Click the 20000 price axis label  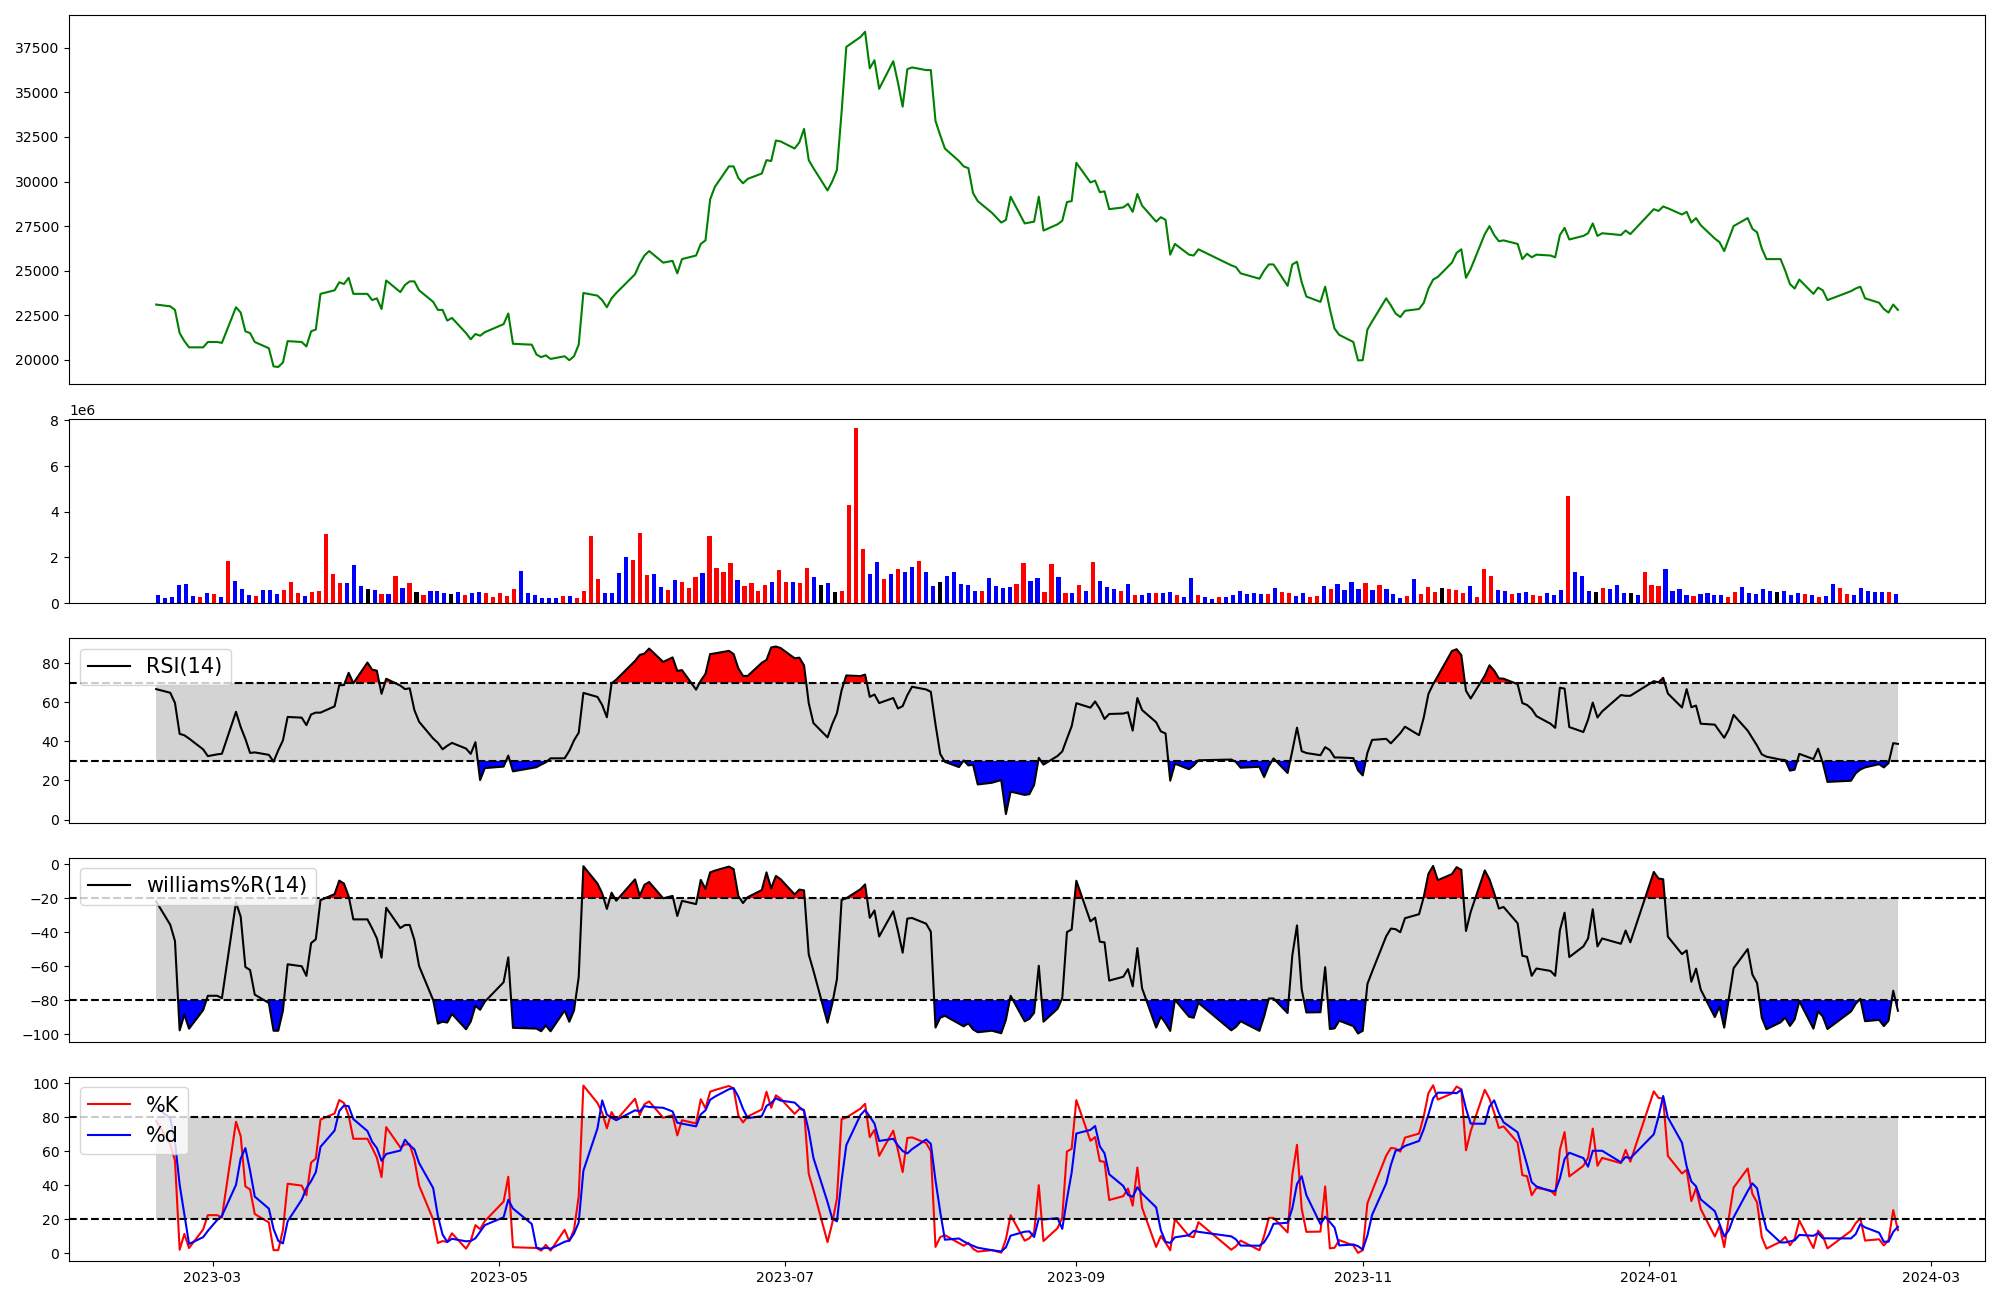click(x=36, y=360)
